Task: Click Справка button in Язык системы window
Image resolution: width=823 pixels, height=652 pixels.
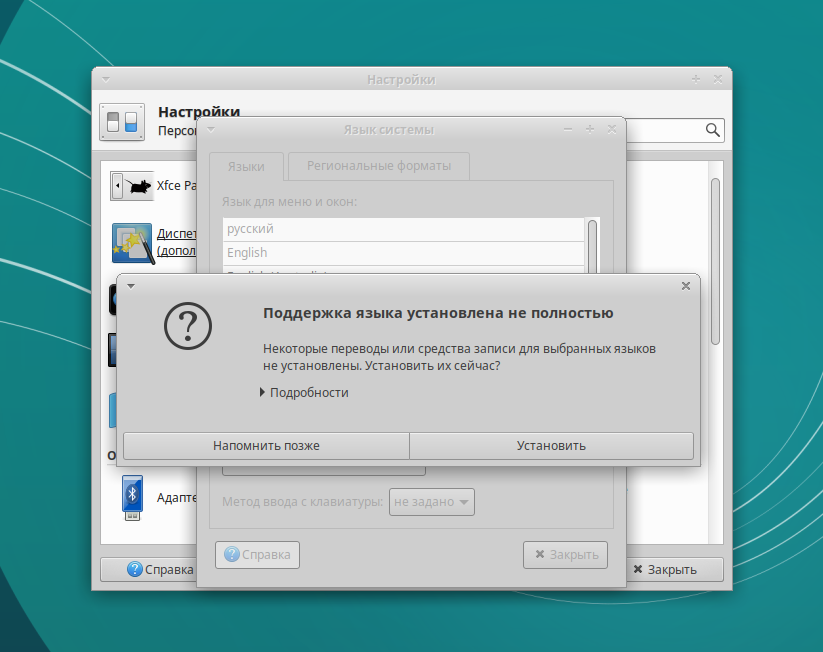Action: (x=257, y=555)
